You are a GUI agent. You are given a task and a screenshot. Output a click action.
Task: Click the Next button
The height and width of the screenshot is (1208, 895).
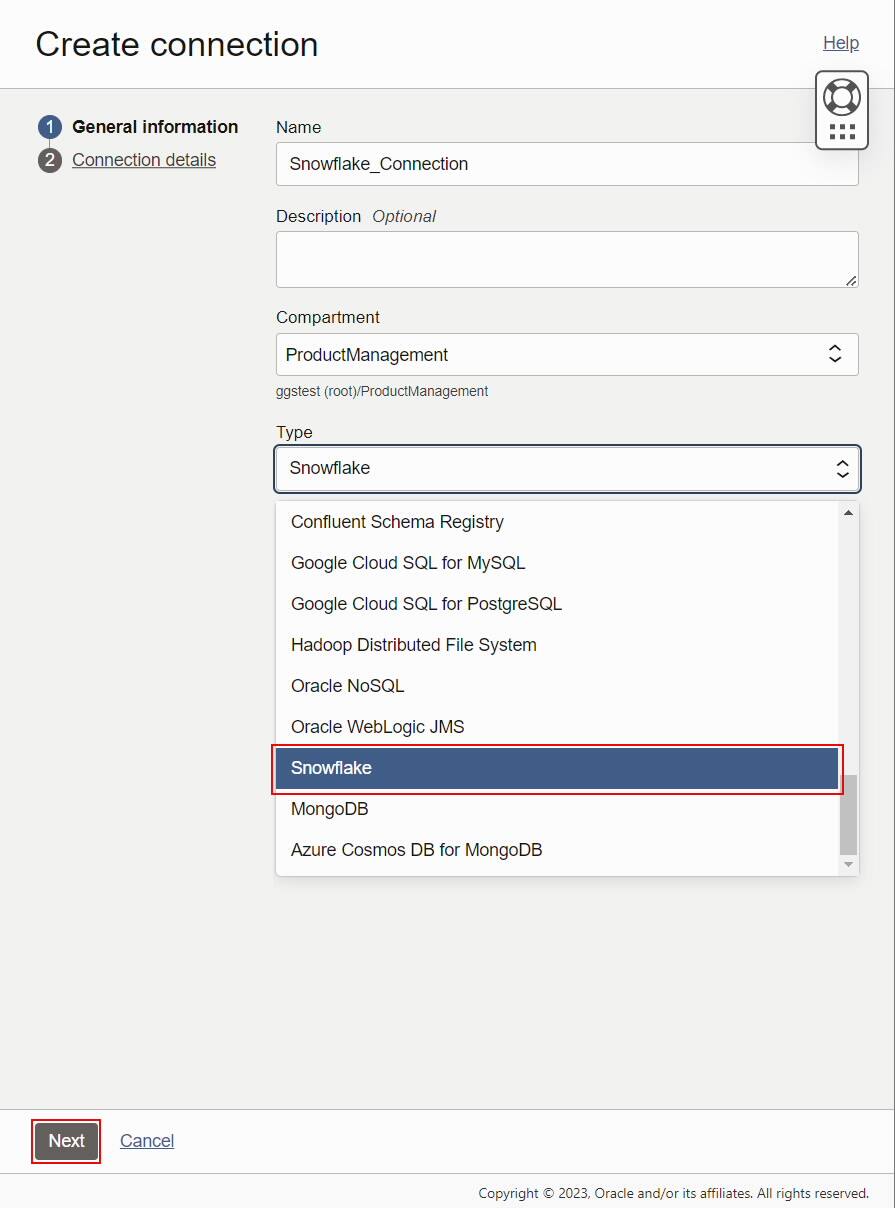click(66, 1140)
